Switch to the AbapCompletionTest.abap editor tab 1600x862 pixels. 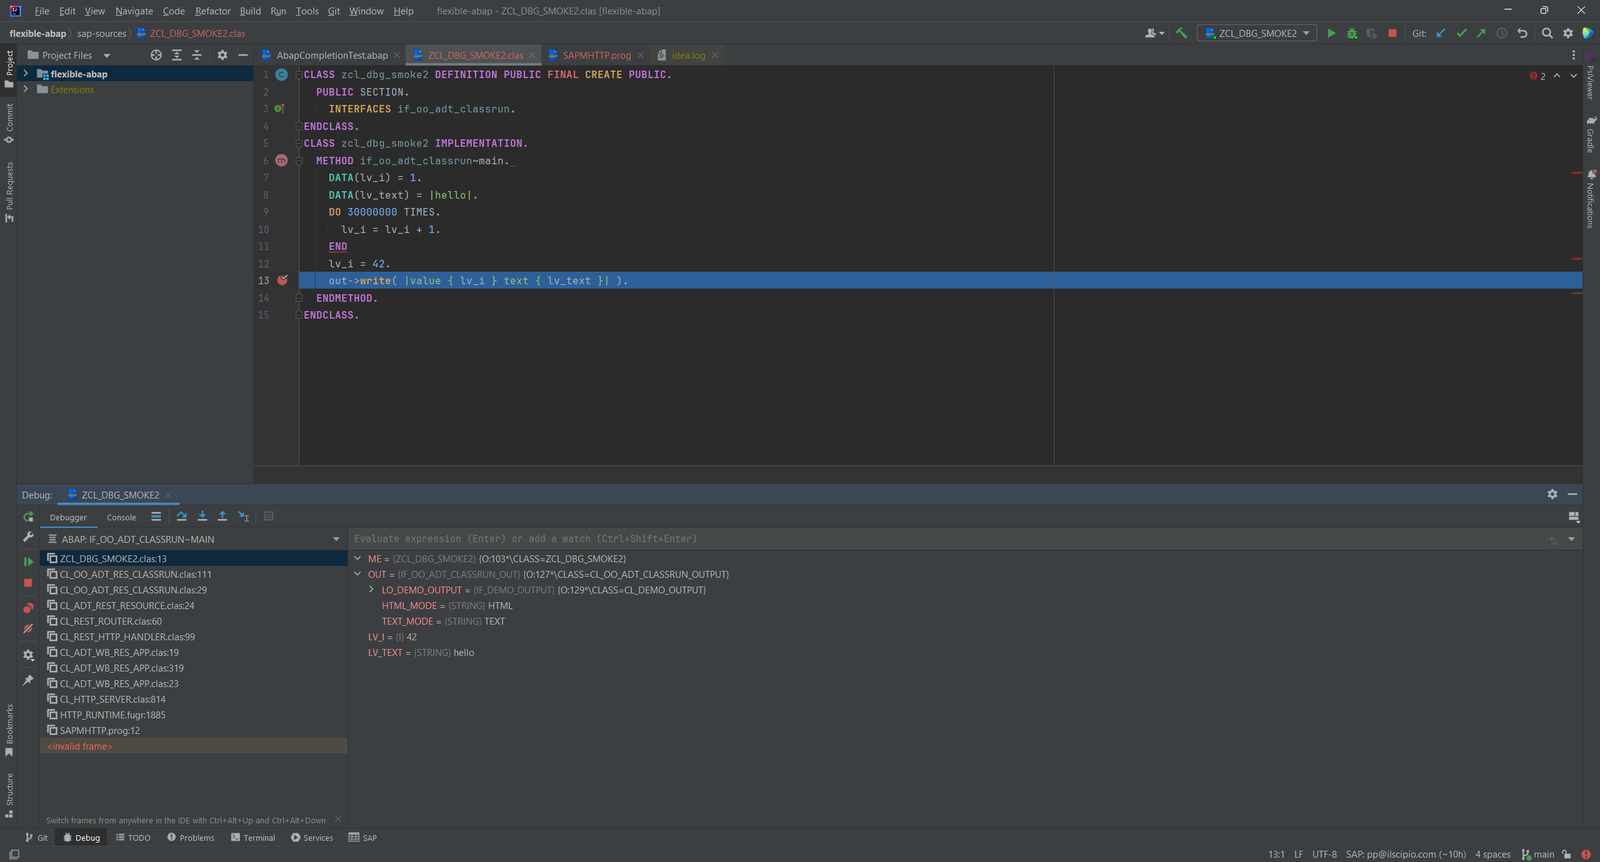point(331,55)
